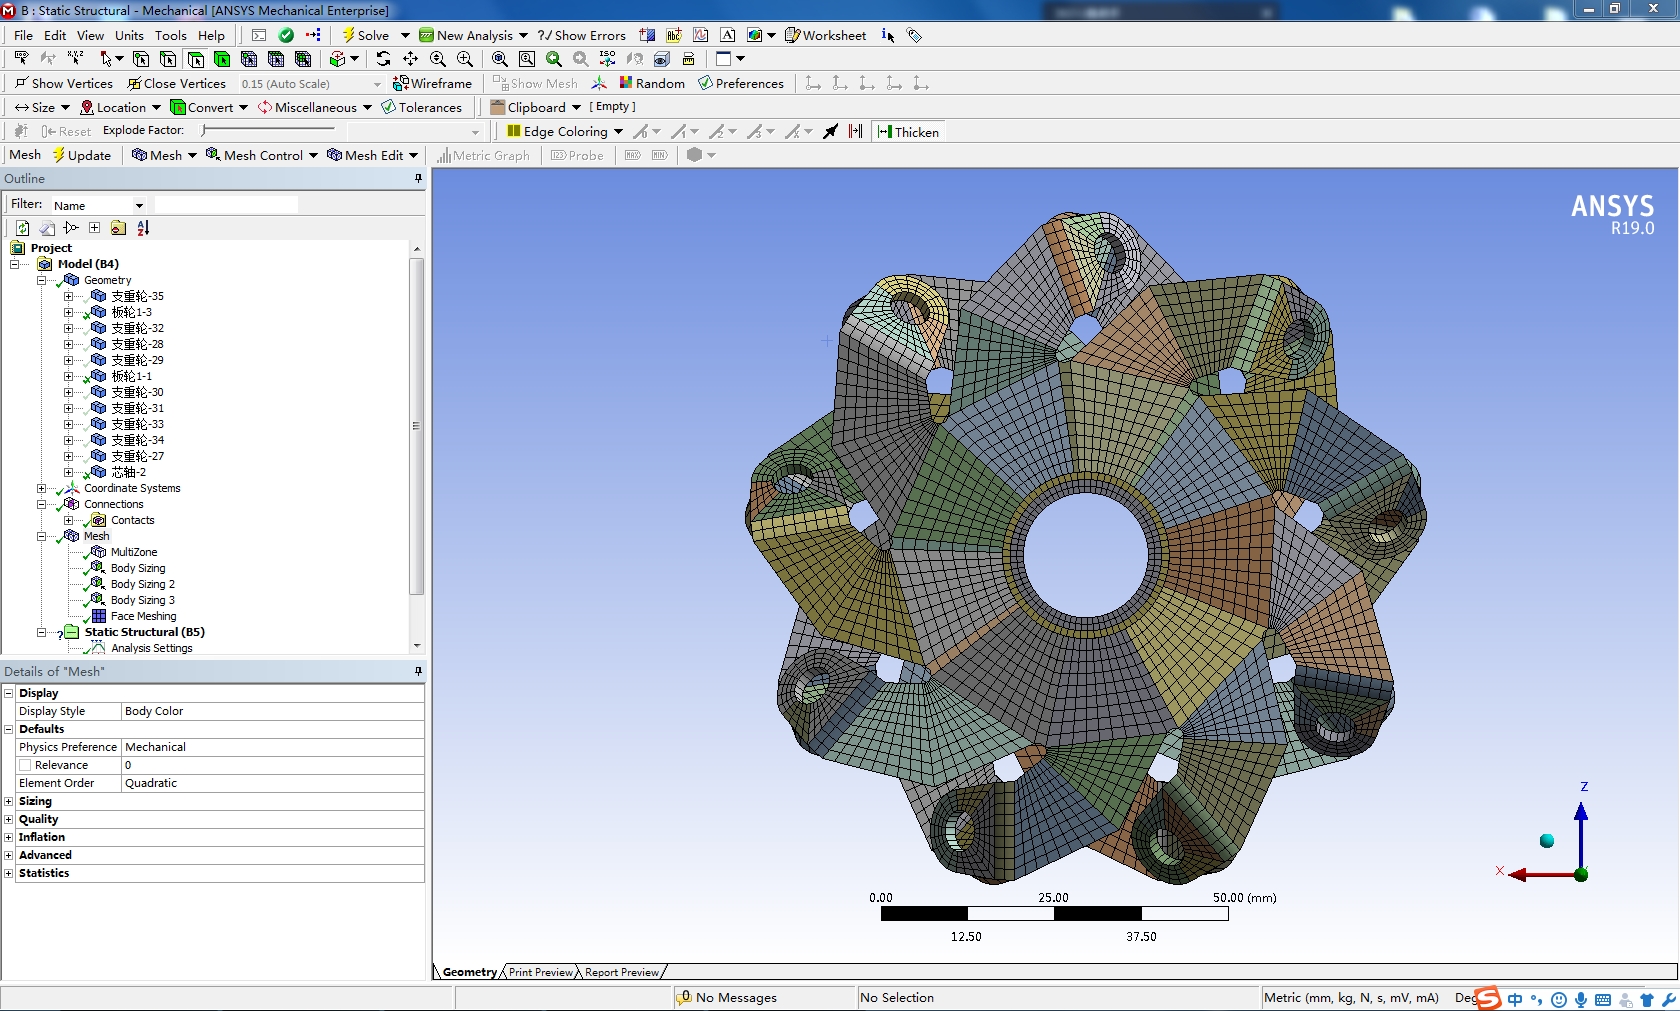The height and width of the screenshot is (1011, 1680).
Task: Click the Show Errors button
Action: pos(581,35)
